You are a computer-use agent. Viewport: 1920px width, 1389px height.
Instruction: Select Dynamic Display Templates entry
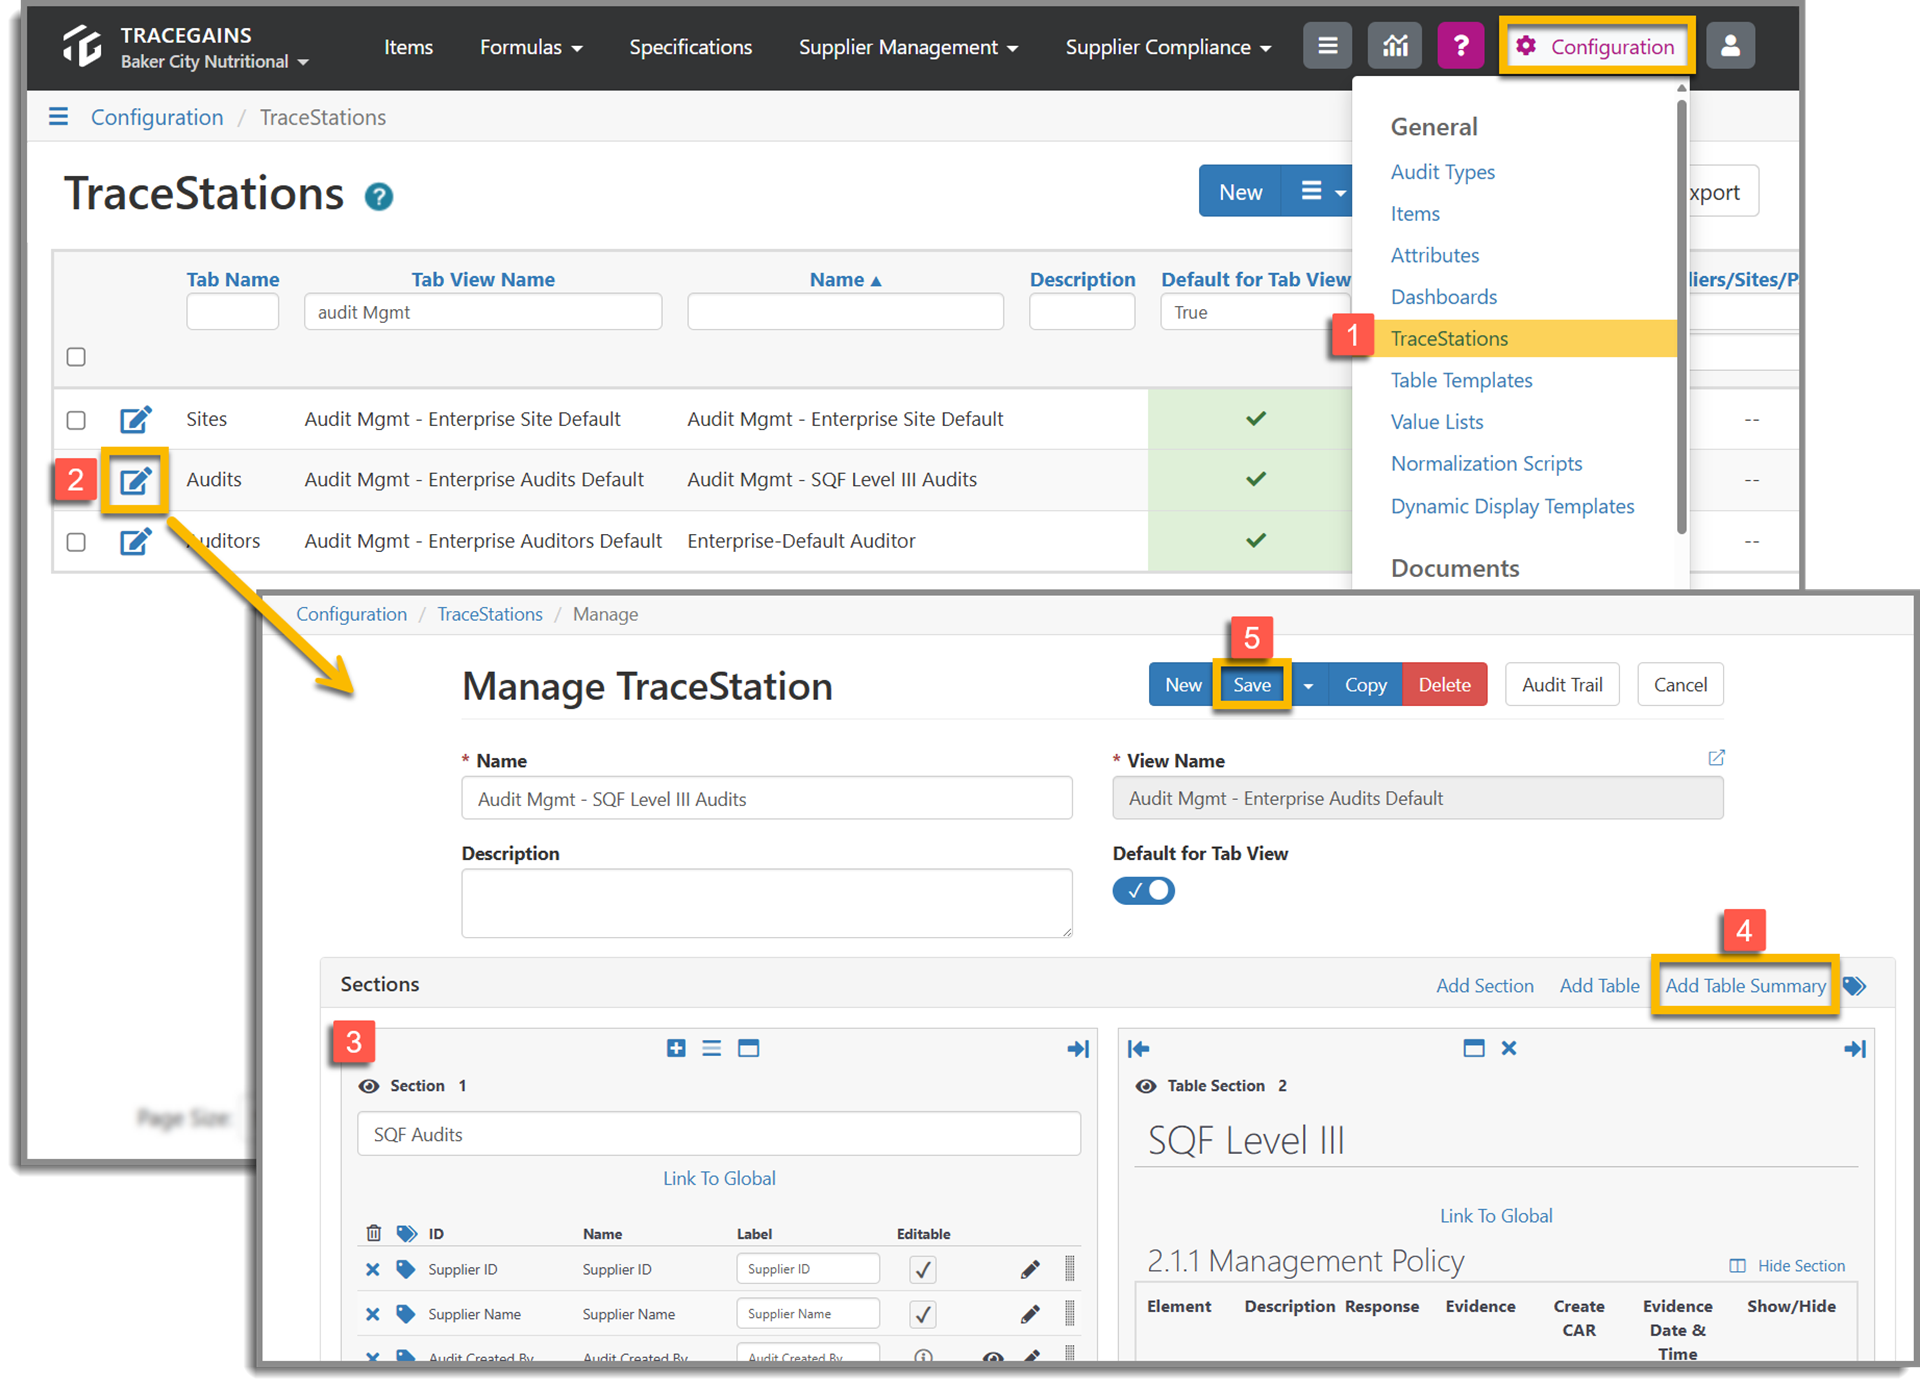coord(1512,506)
